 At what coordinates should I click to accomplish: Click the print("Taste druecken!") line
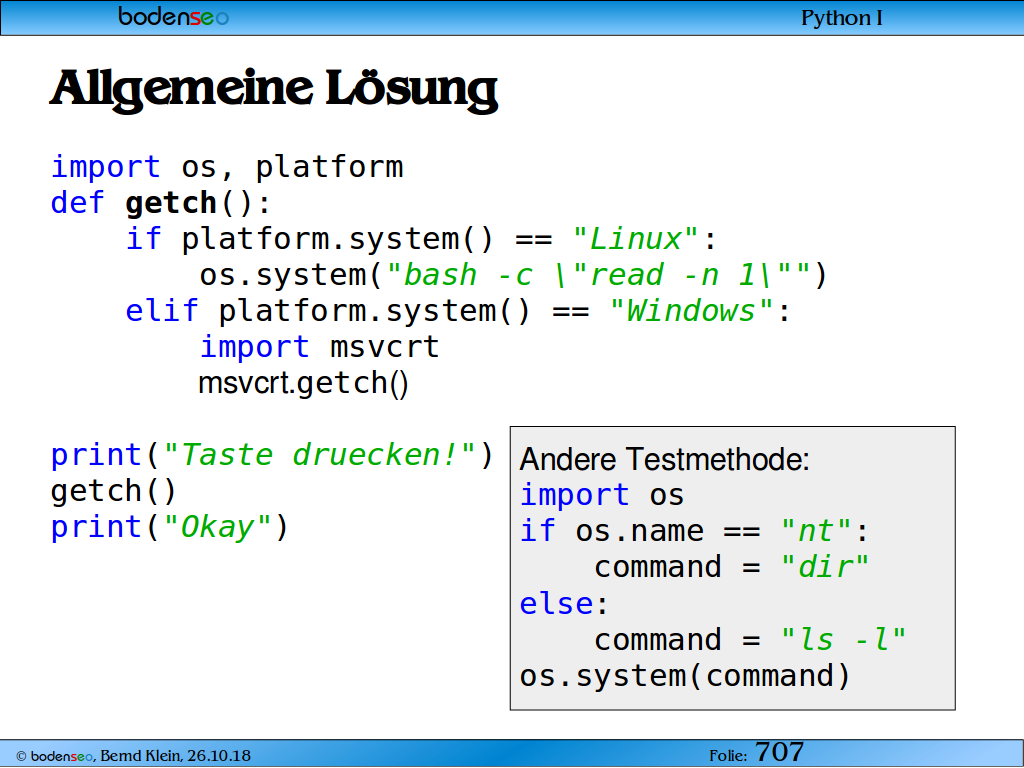(272, 455)
